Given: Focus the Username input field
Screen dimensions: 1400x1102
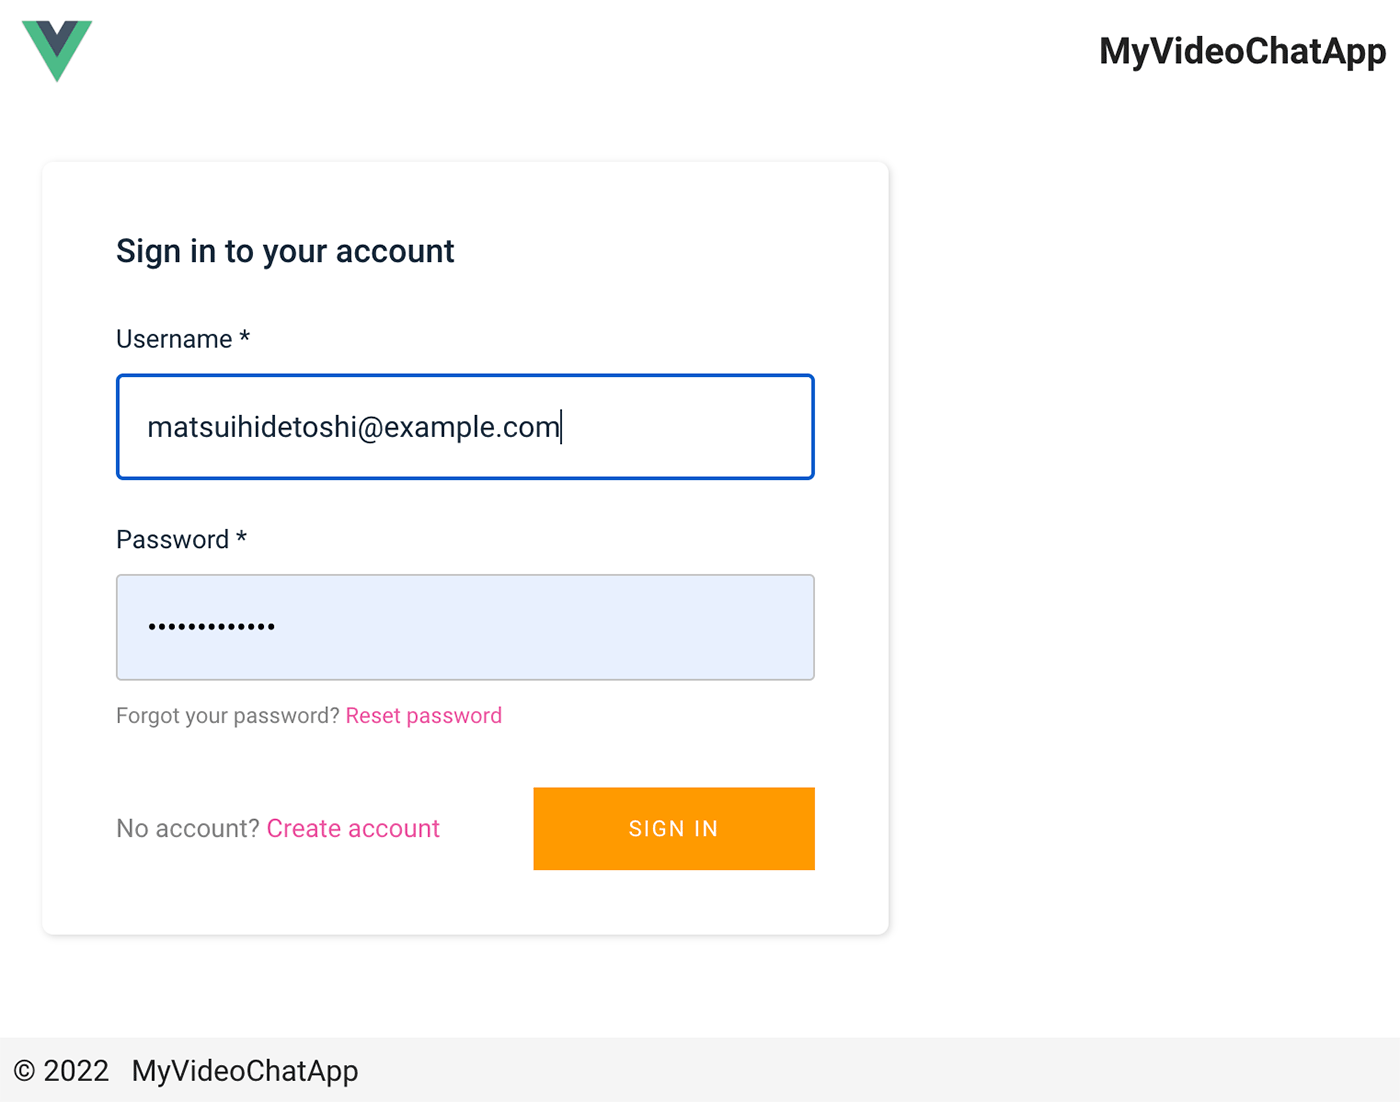Looking at the screenshot, I should pyautogui.click(x=465, y=427).
